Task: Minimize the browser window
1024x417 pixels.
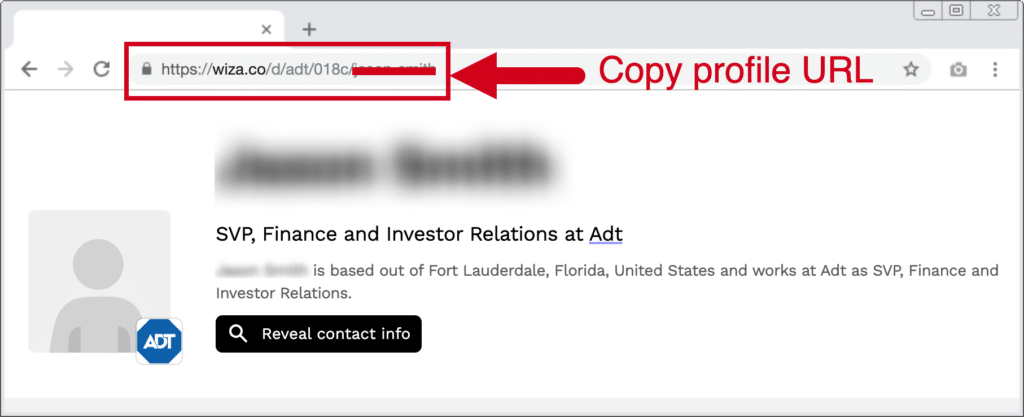Action: [x=926, y=10]
